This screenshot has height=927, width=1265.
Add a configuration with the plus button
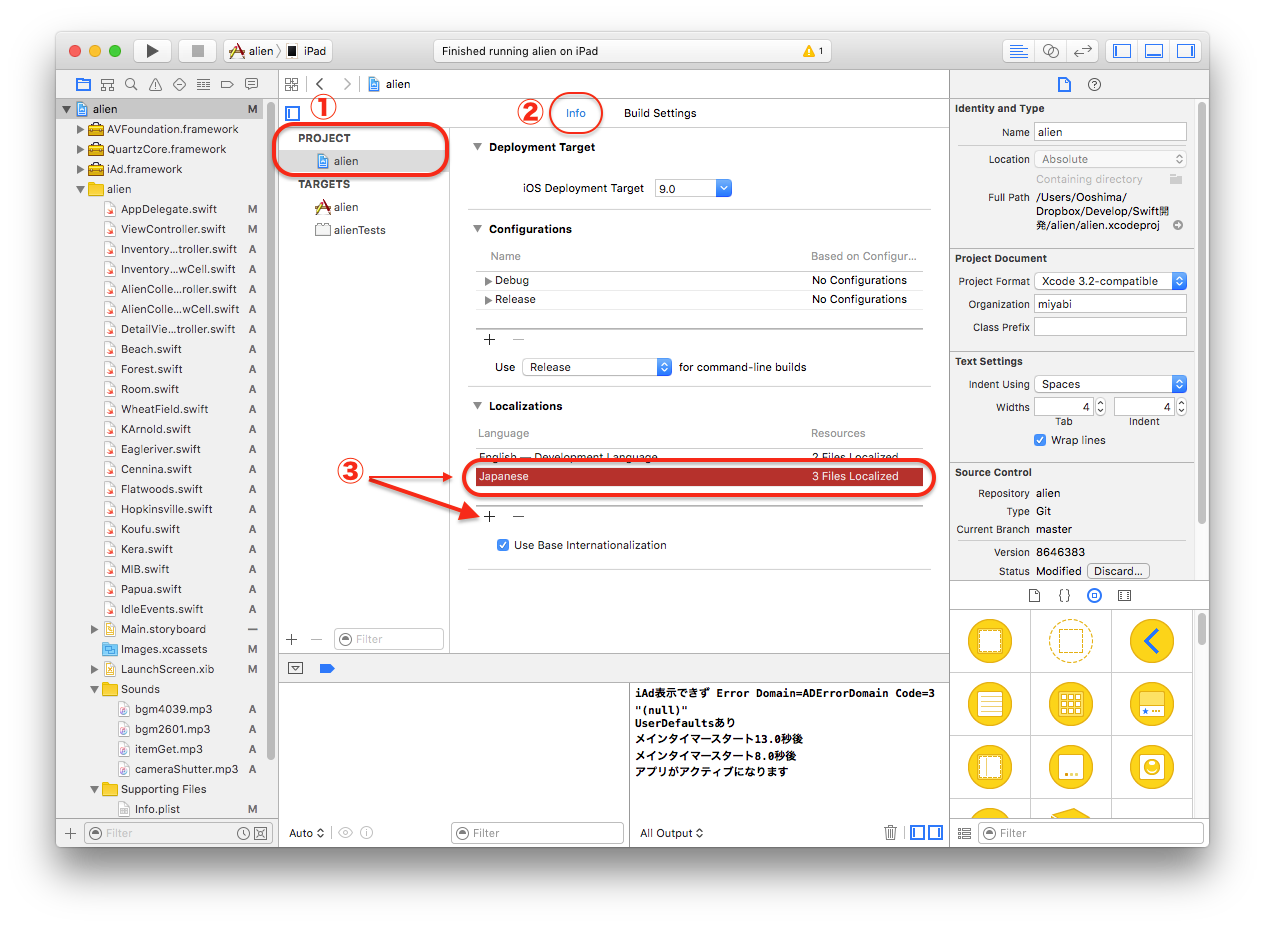490,339
